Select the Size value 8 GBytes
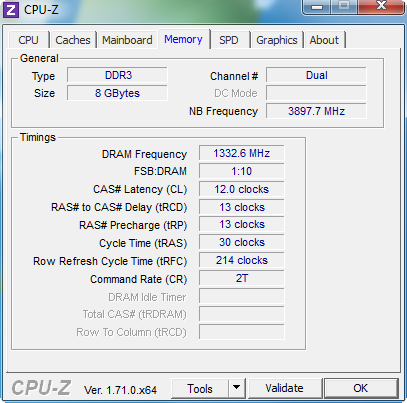Screen dimensions: 407x403 coord(117,93)
